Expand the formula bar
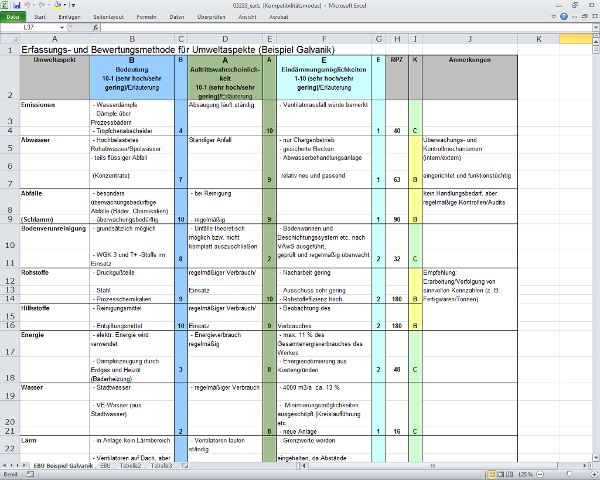Viewport: 600px width, 480px height. pyautogui.click(x=593, y=28)
